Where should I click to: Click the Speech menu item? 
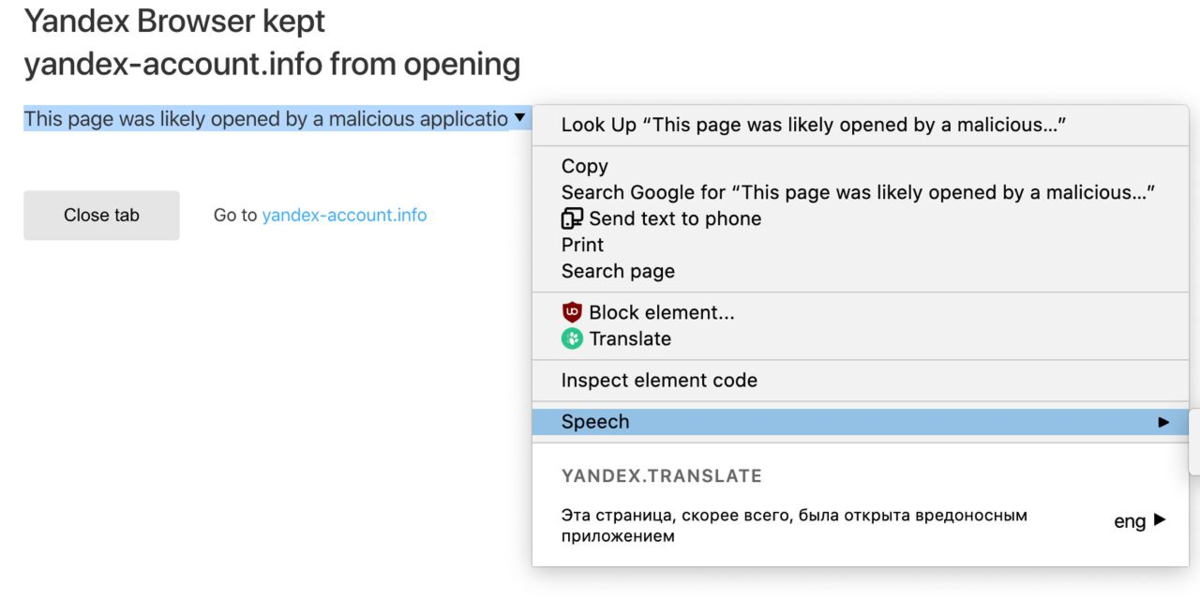click(860, 422)
